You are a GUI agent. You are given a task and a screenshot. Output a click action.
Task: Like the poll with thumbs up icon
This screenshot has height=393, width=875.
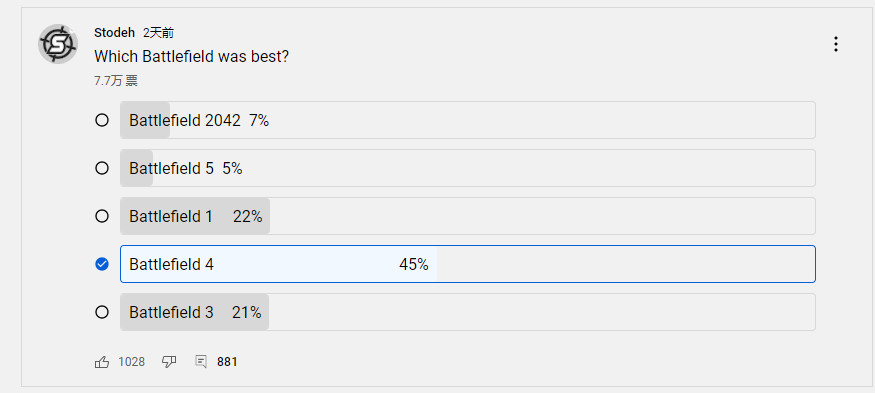(102, 362)
